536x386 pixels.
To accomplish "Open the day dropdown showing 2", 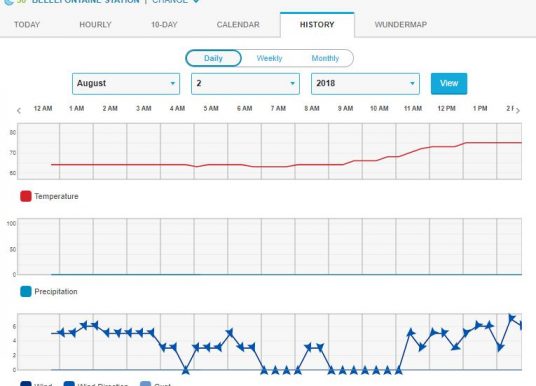I will coord(245,83).
